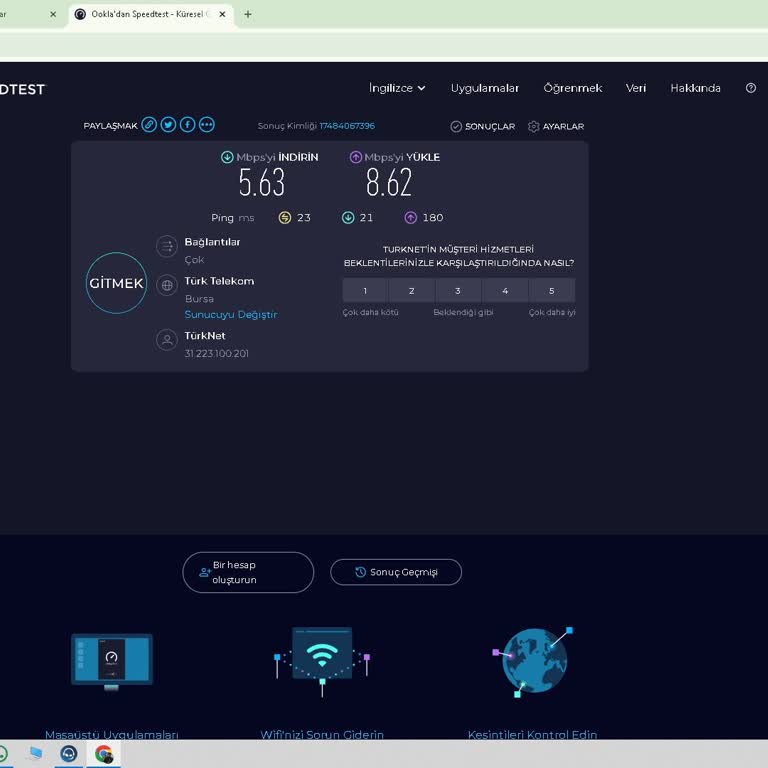Rate TurkNet customer service 1
Viewport: 768px width, 768px height.
(365, 291)
